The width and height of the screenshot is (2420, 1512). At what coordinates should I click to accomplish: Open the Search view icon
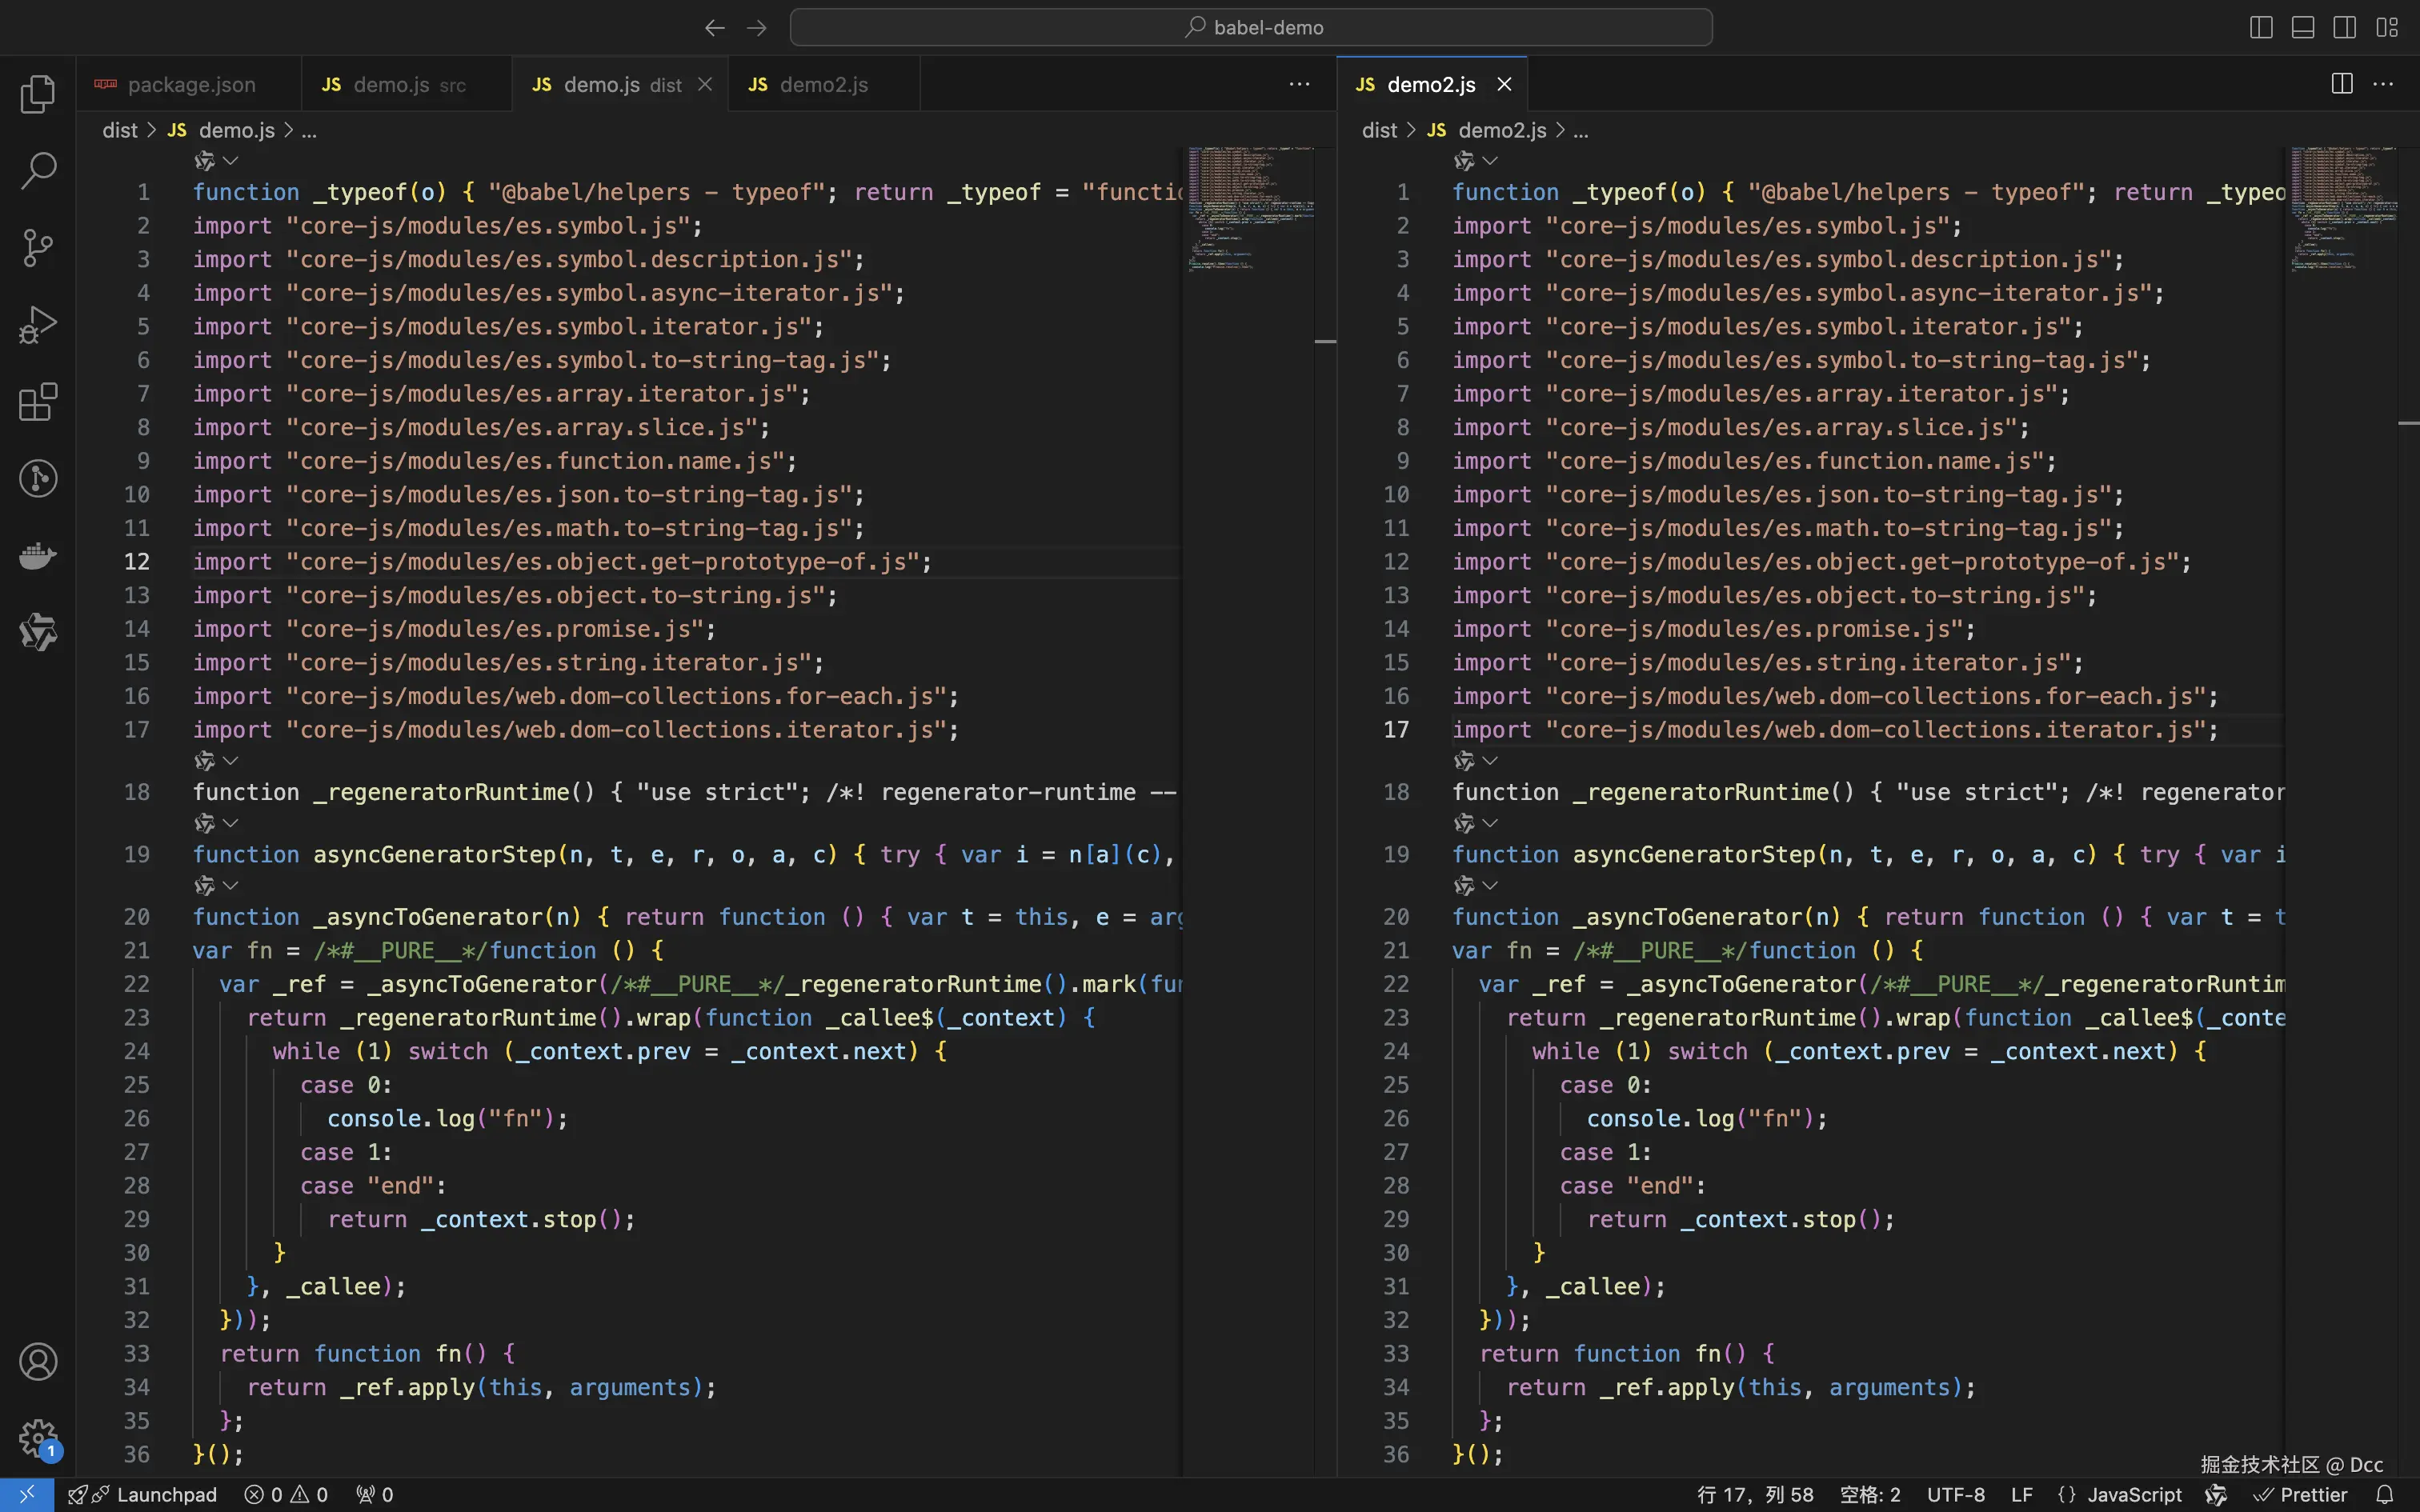(x=38, y=170)
